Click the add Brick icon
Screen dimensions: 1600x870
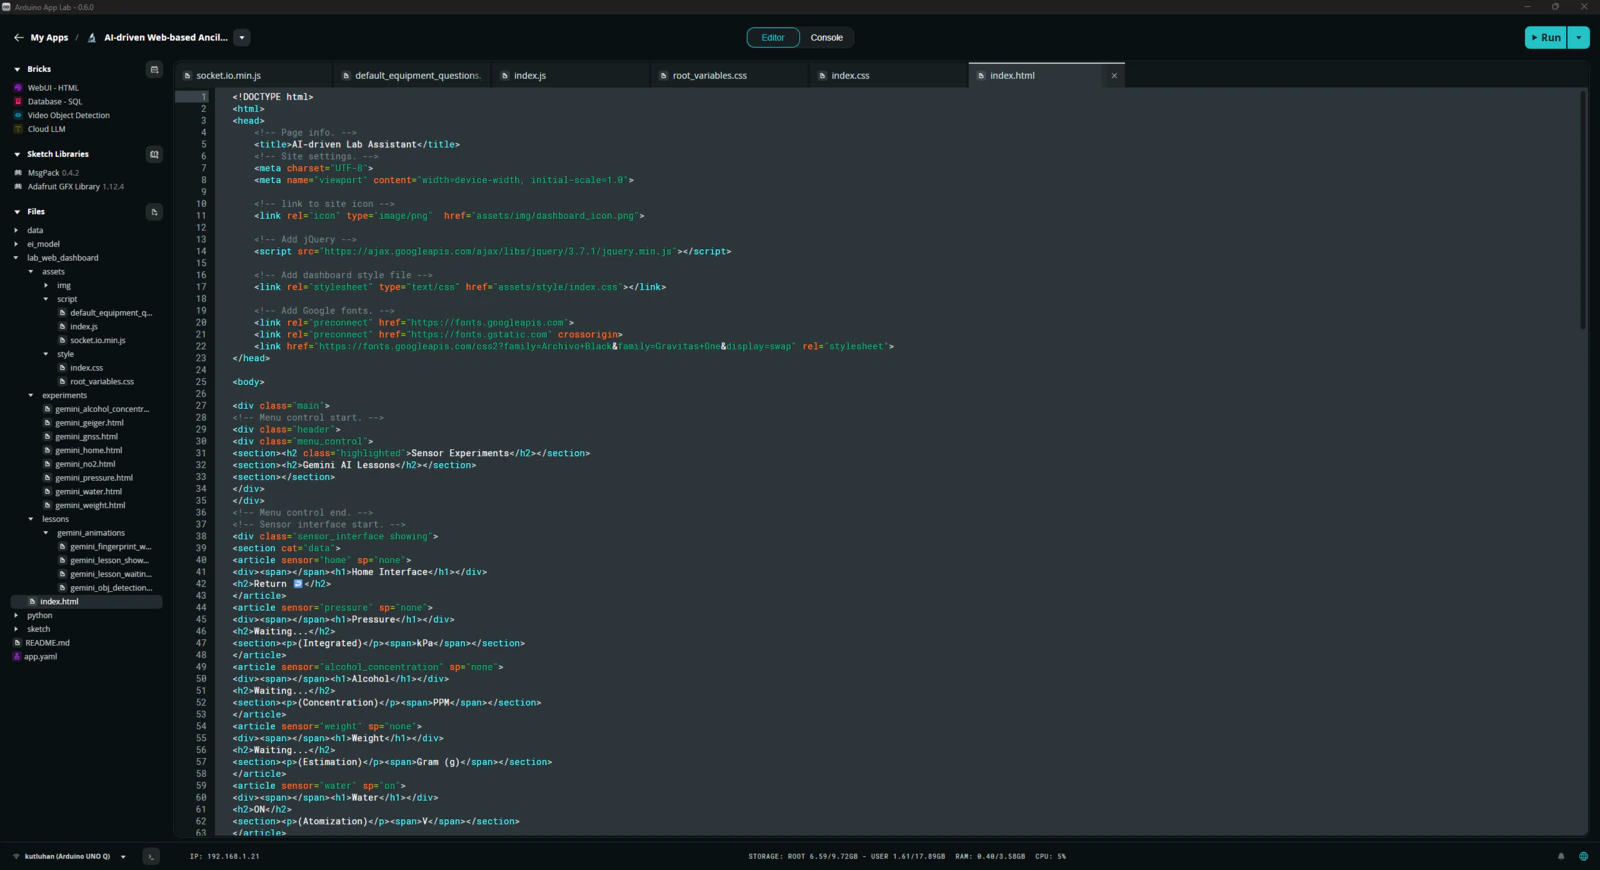(x=154, y=69)
